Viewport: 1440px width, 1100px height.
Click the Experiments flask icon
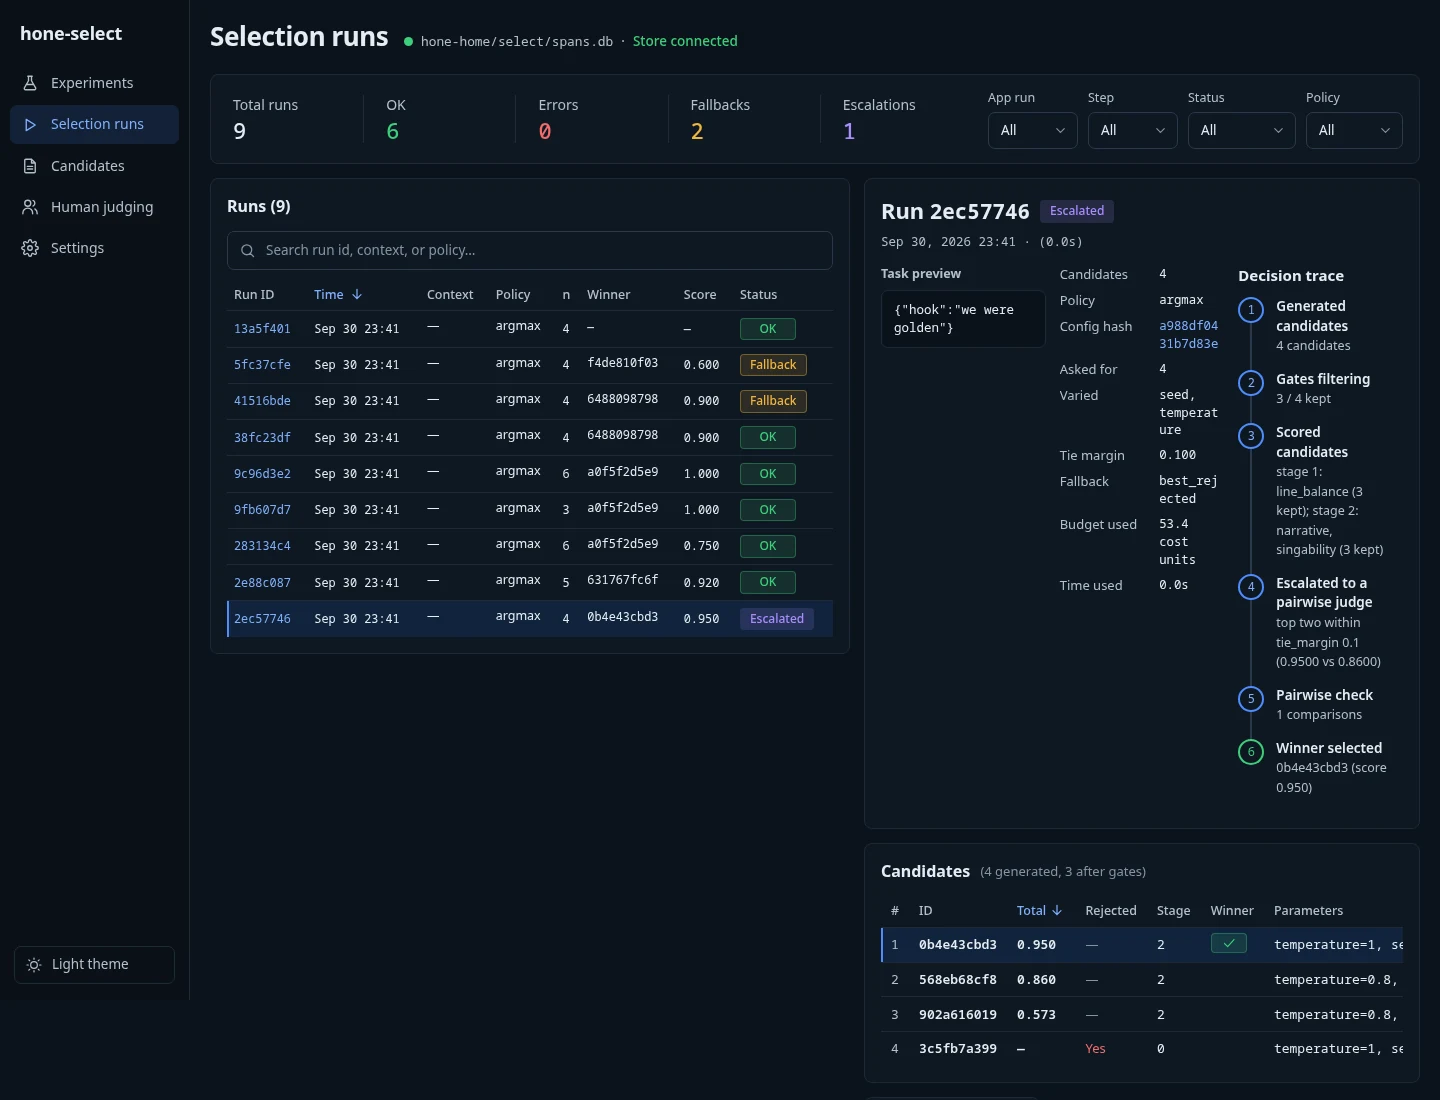[30, 83]
